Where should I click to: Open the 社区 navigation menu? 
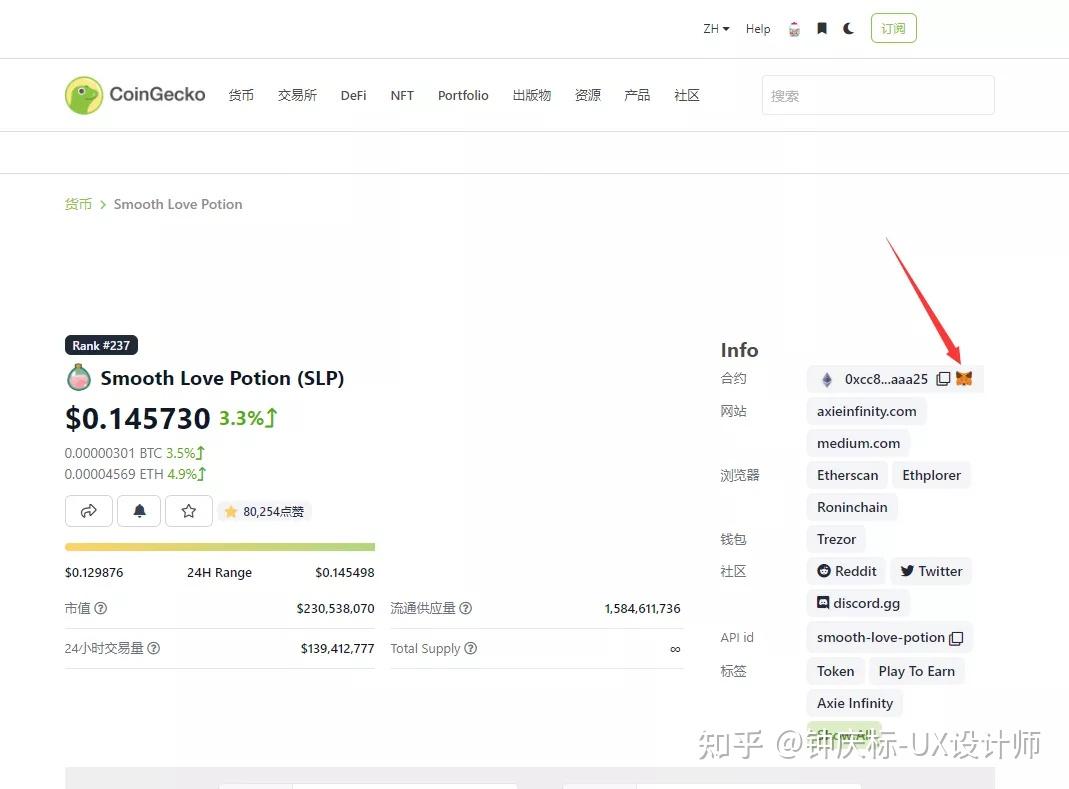pos(687,95)
